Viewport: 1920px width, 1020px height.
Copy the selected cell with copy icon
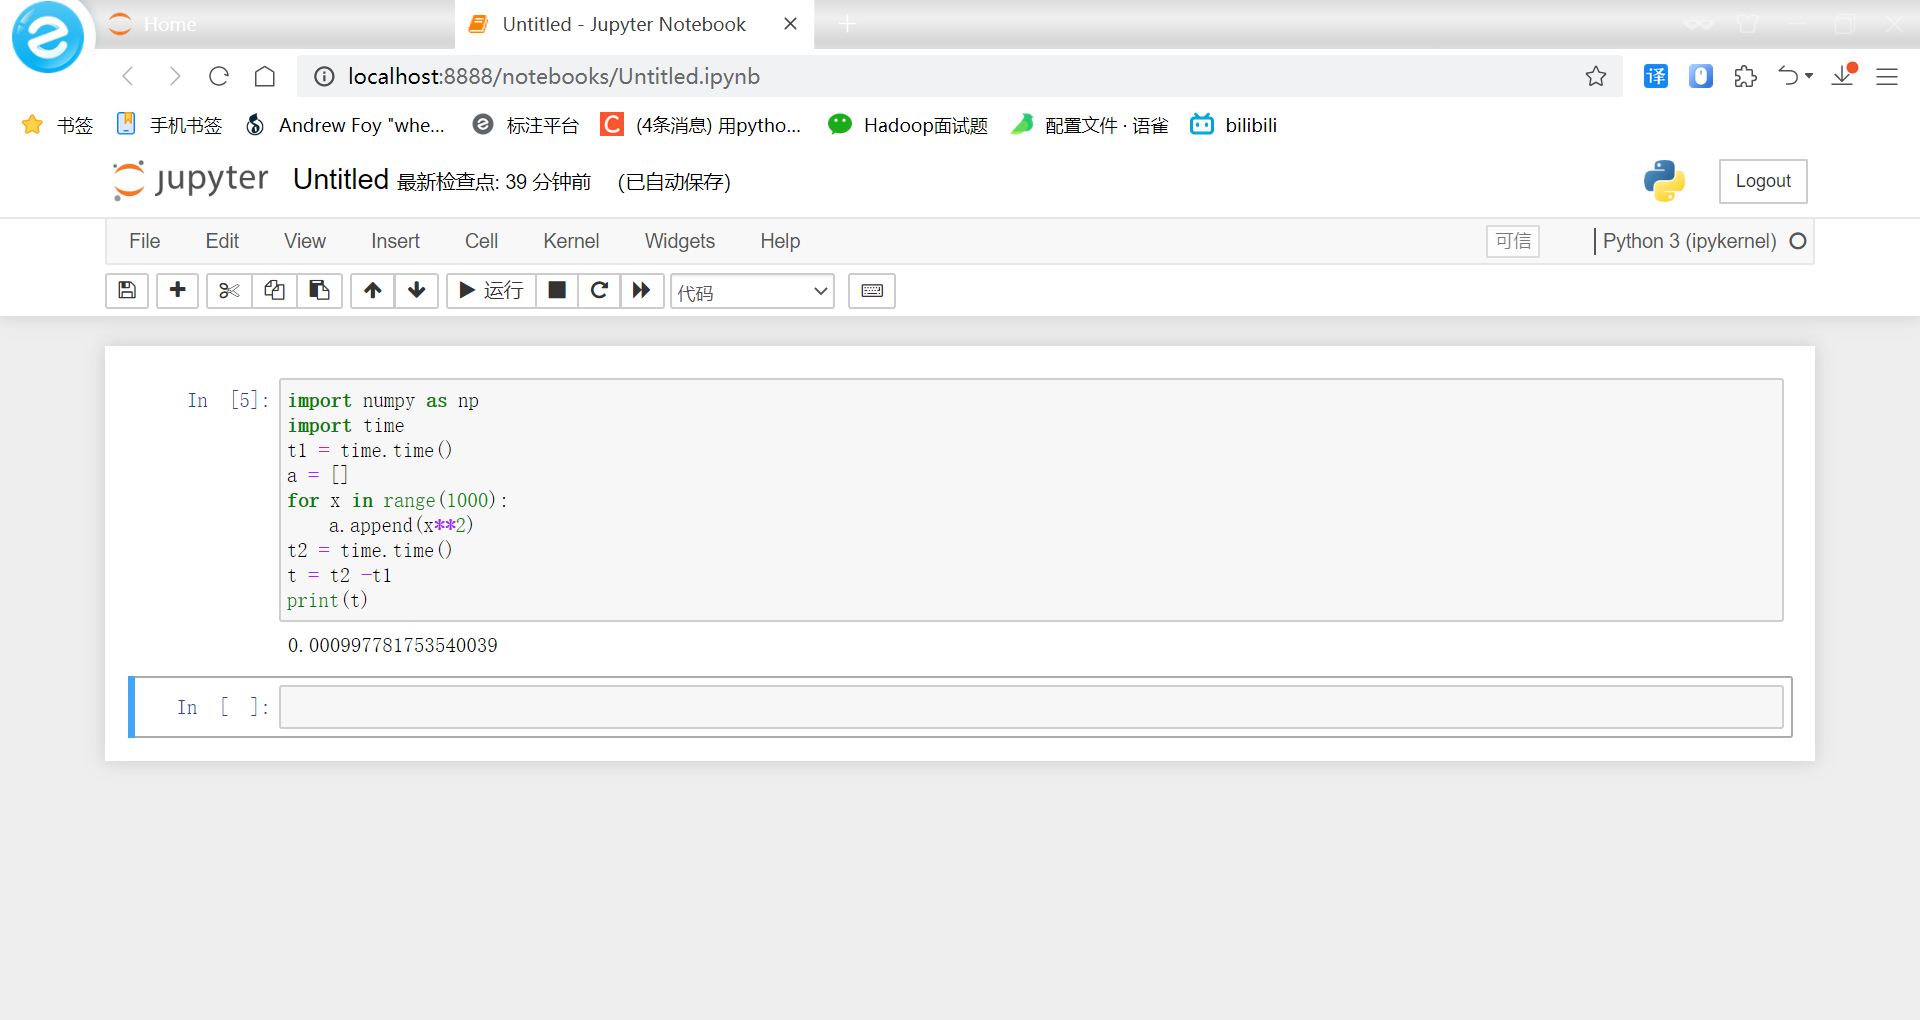coord(274,291)
